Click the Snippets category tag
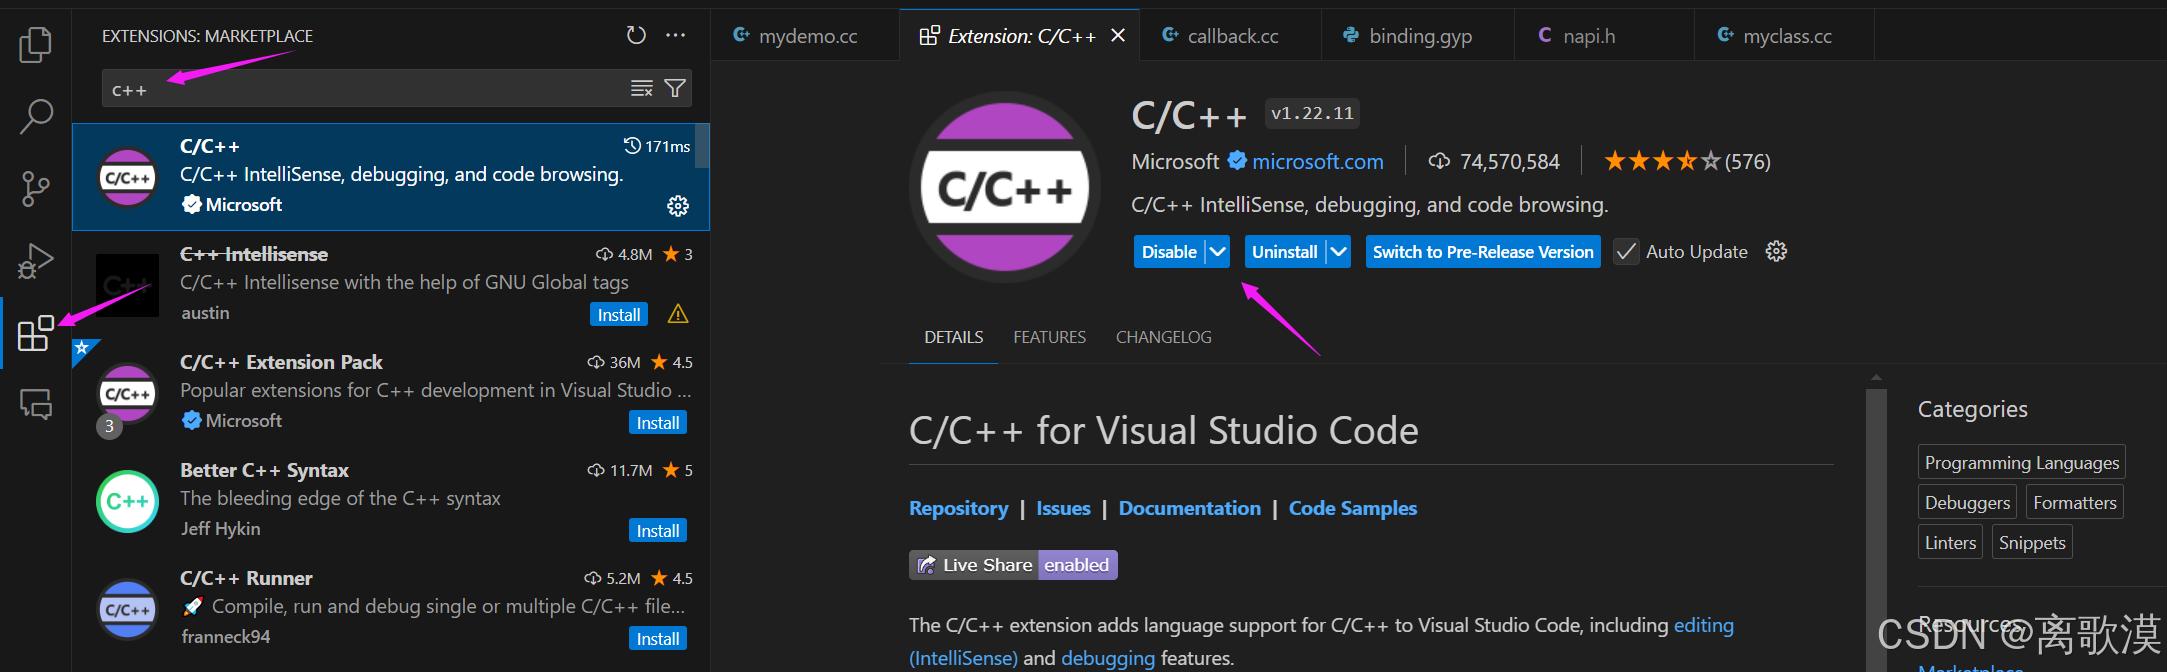This screenshot has height=672, width=2167. point(2032,542)
